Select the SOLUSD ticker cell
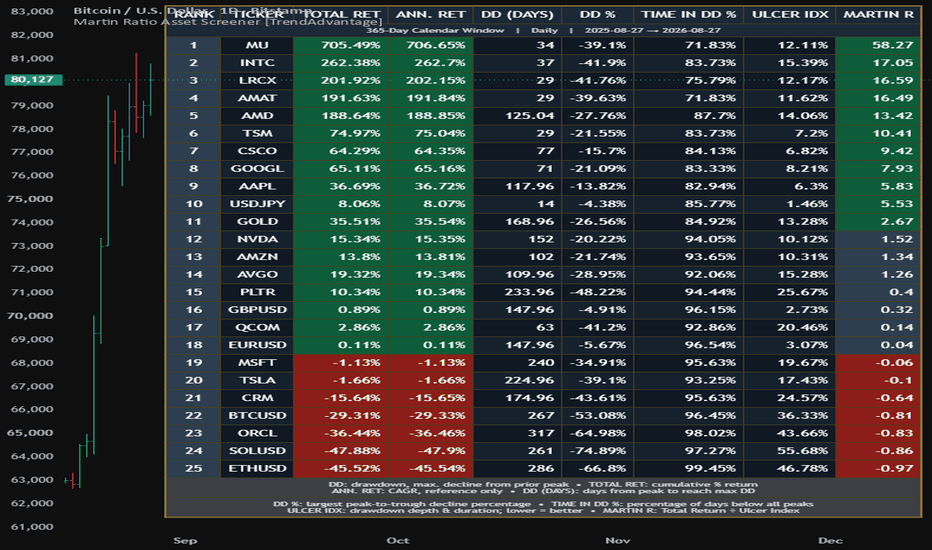Image resolution: width=932 pixels, height=550 pixels. [257, 451]
